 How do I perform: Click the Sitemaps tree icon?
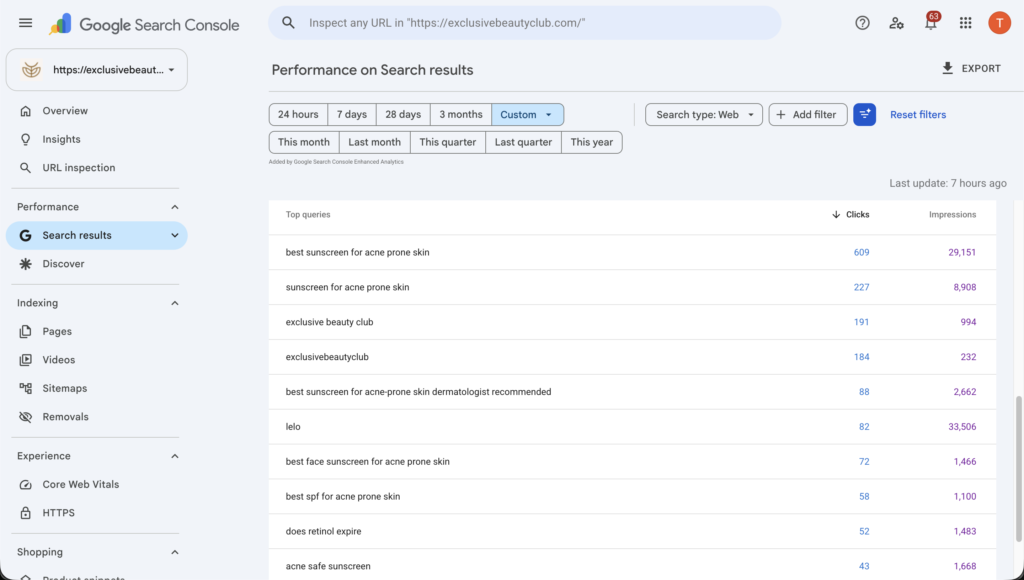point(25,388)
